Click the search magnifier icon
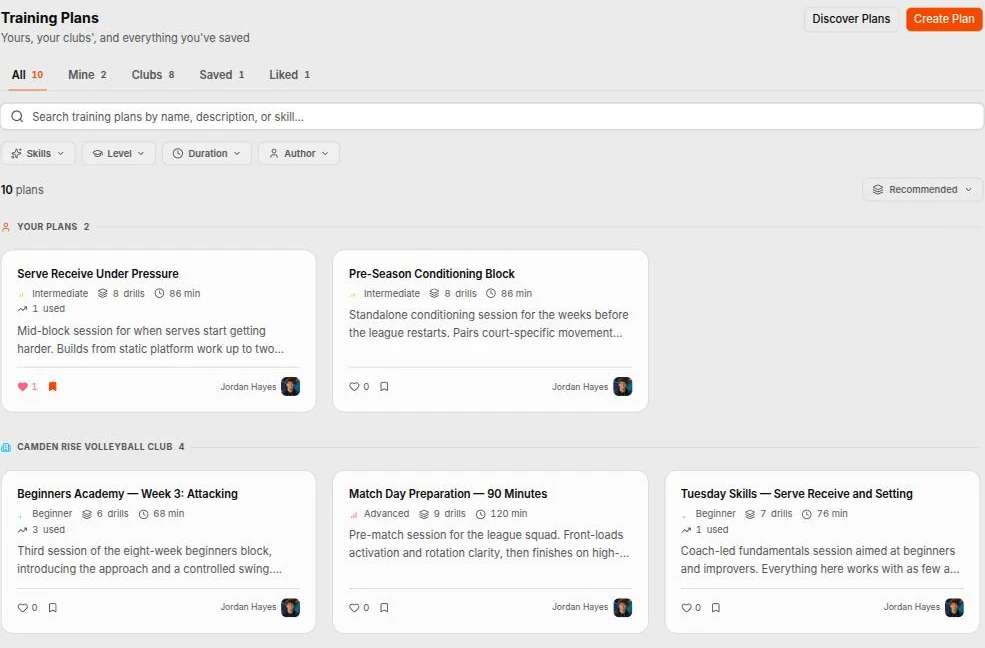 [18, 117]
